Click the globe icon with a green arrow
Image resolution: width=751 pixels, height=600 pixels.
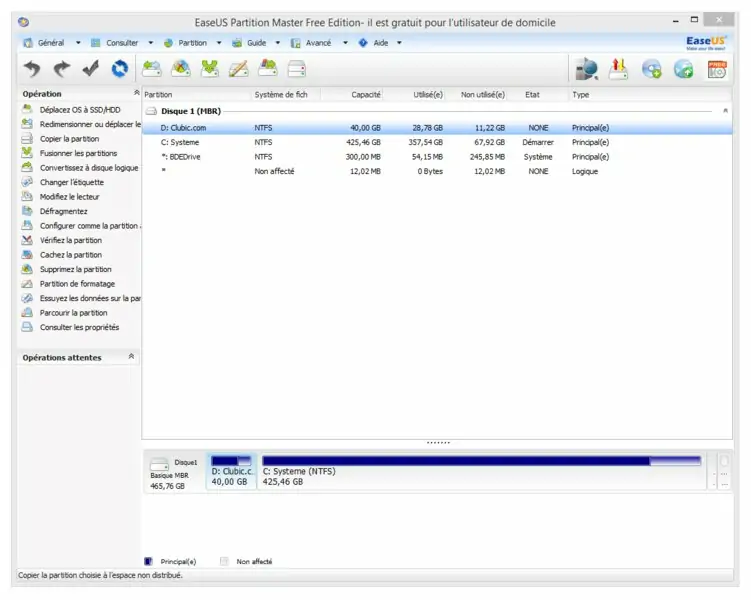point(683,69)
